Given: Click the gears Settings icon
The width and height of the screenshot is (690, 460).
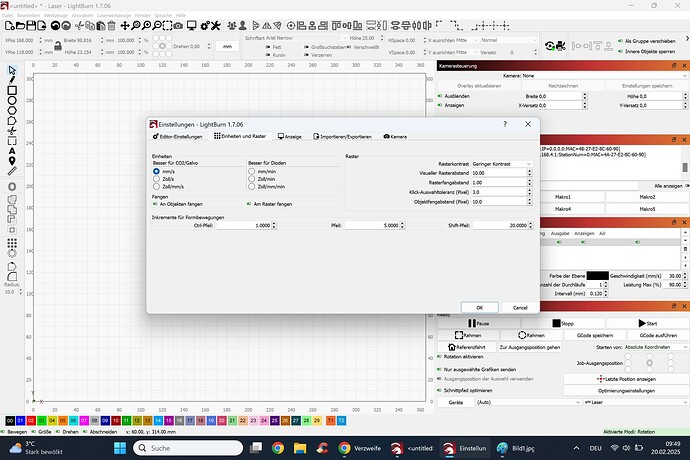Looking at the screenshot, I should [x=205, y=26].
